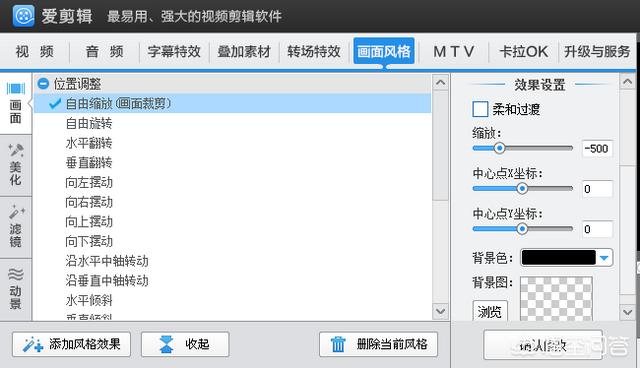Click the effect settings scroll down arrow
The width and height of the screenshot is (640, 368).
click(627, 313)
